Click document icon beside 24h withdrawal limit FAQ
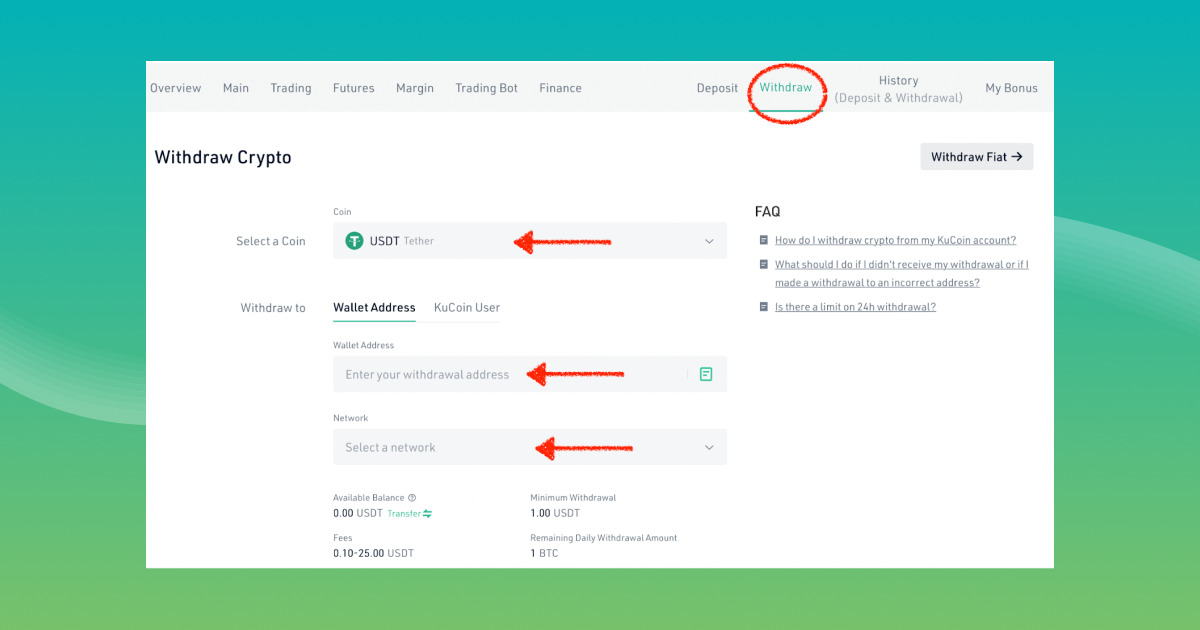 763,308
